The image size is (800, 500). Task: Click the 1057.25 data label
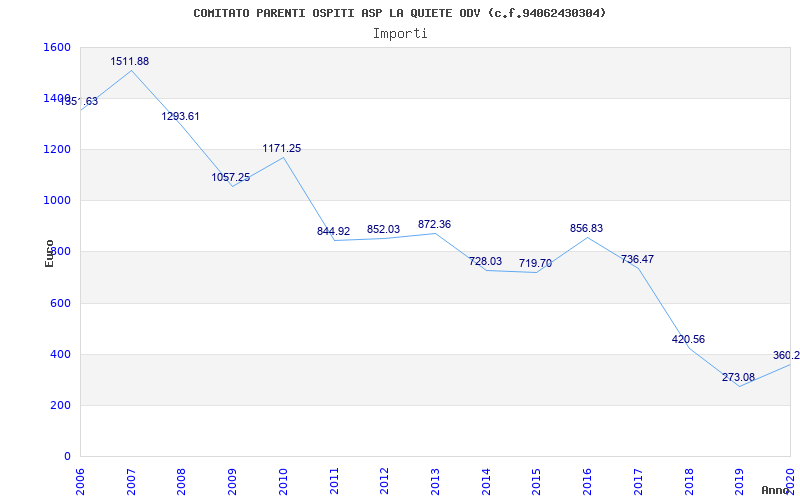(x=231, y=178)
